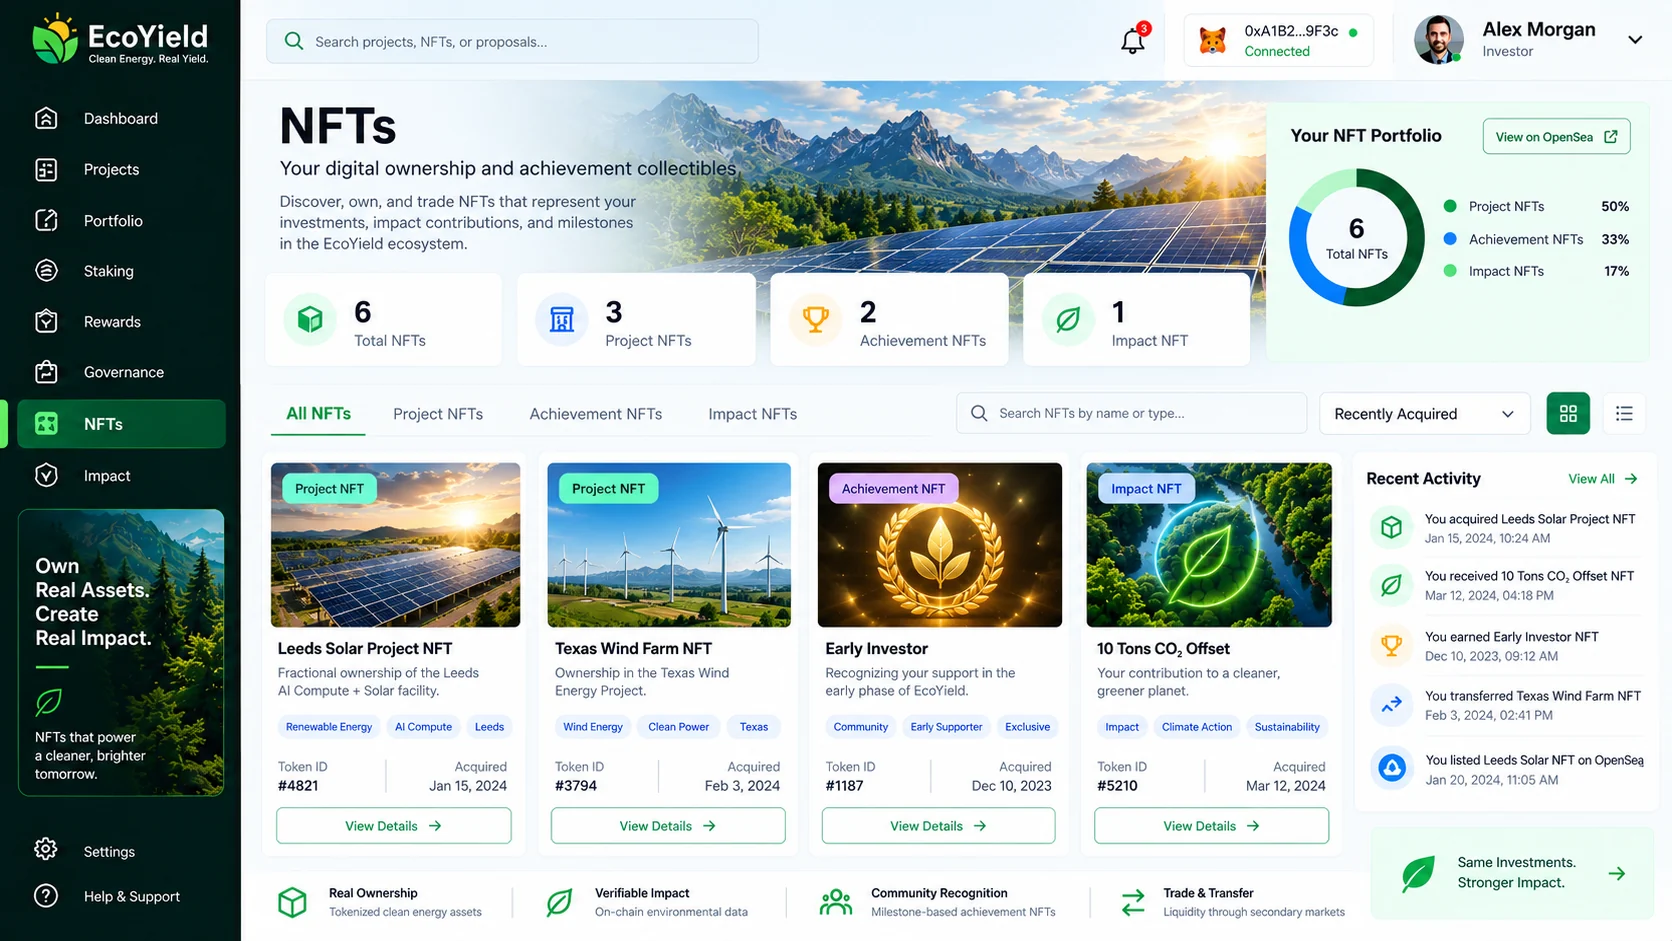Switch to the Project NFTs tab
Viewport: 1672px width, 941px height.
(x=438, y=414)
